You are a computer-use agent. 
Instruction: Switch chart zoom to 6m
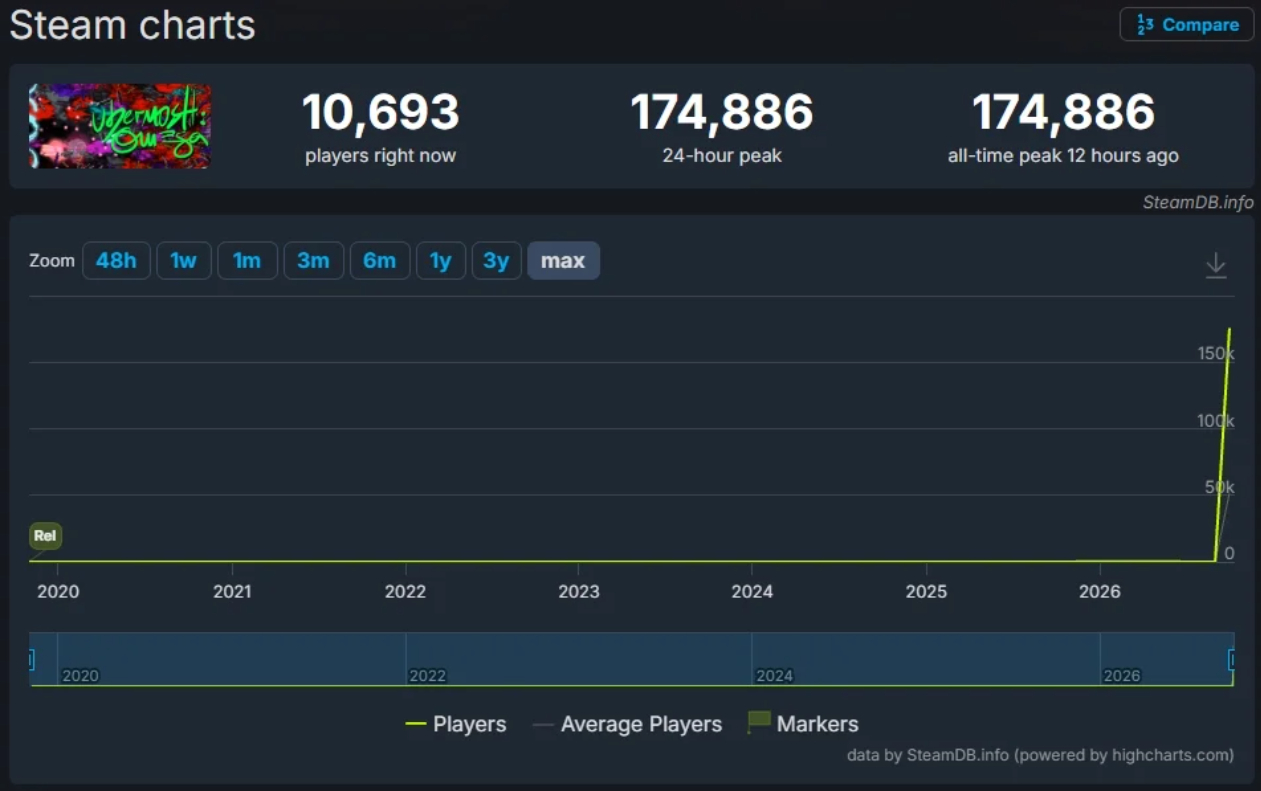(380, 261)
